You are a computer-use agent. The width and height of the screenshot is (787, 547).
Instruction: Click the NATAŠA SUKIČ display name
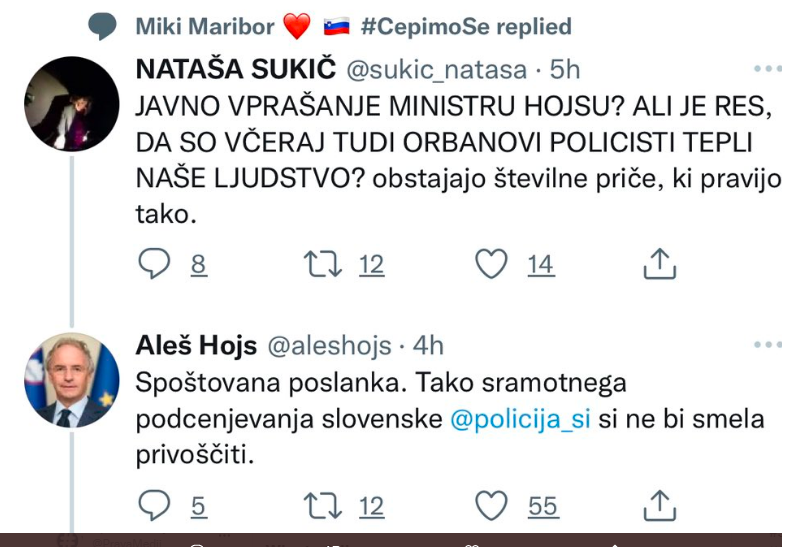(235, 70)
